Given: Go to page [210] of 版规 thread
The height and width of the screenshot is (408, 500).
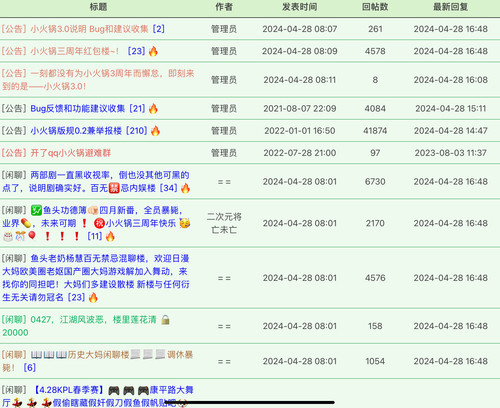Looking at the screenshot, I should pos(137,131).
